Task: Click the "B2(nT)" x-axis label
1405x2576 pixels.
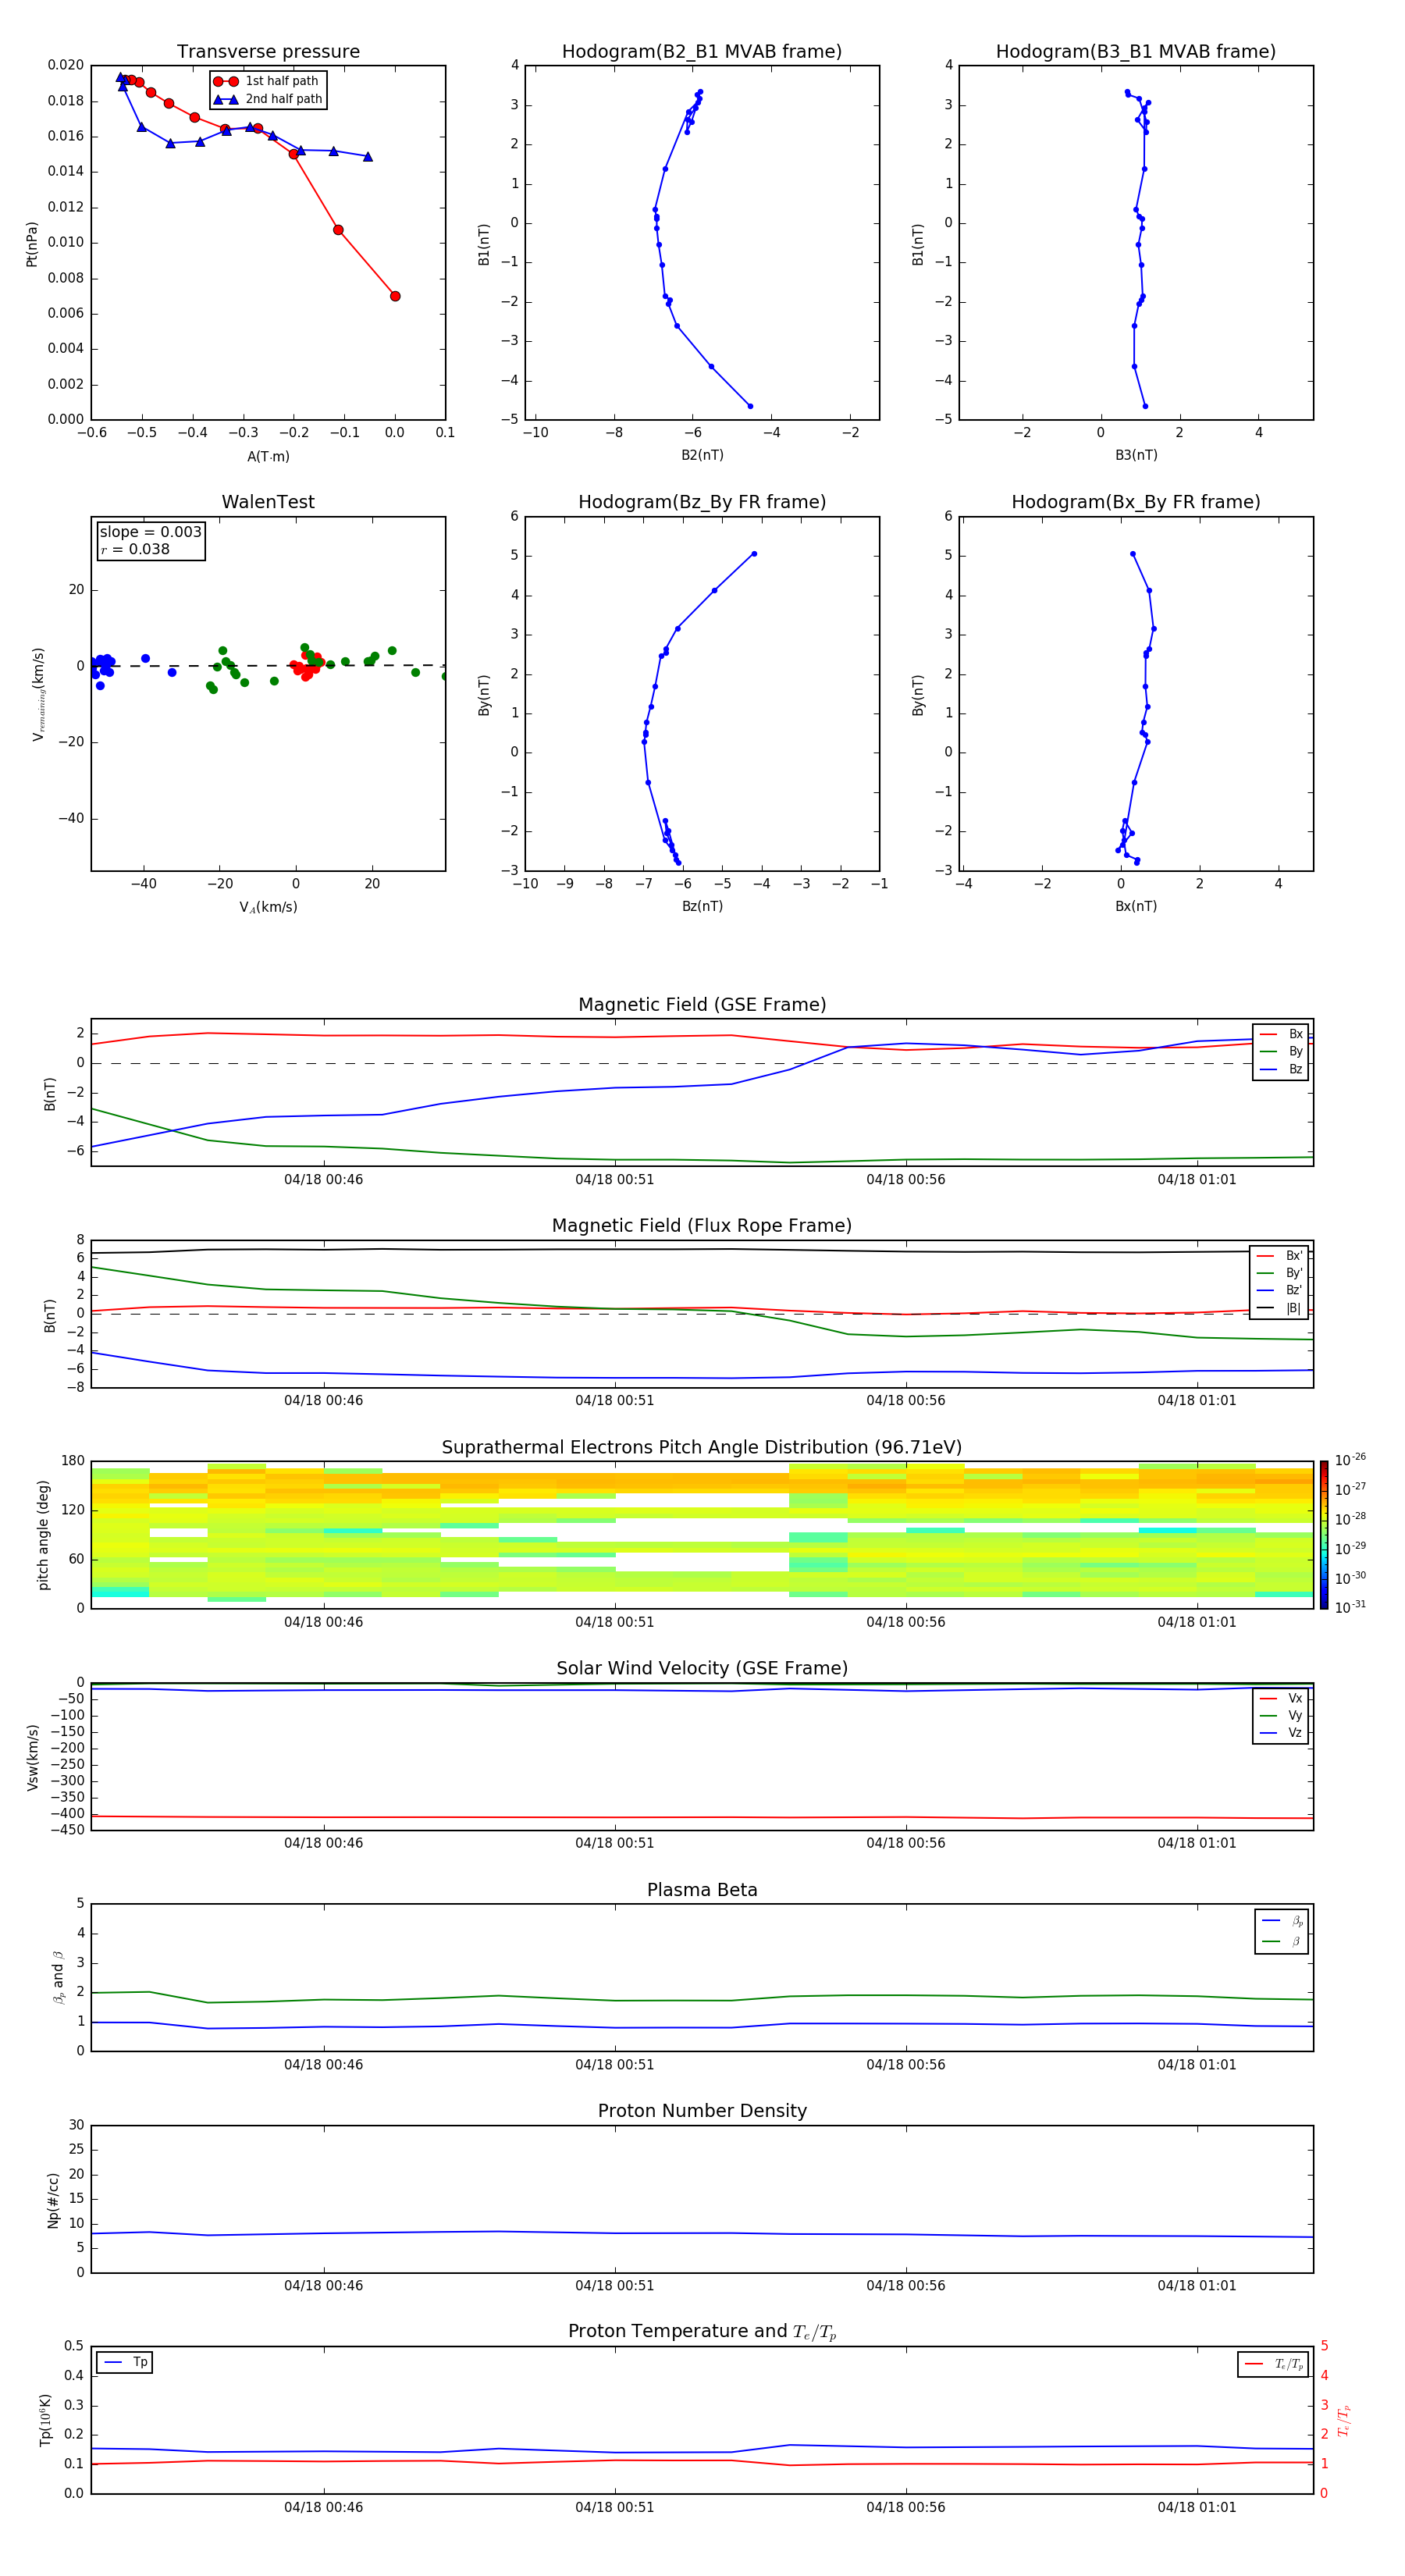Action: click(702, 455)
